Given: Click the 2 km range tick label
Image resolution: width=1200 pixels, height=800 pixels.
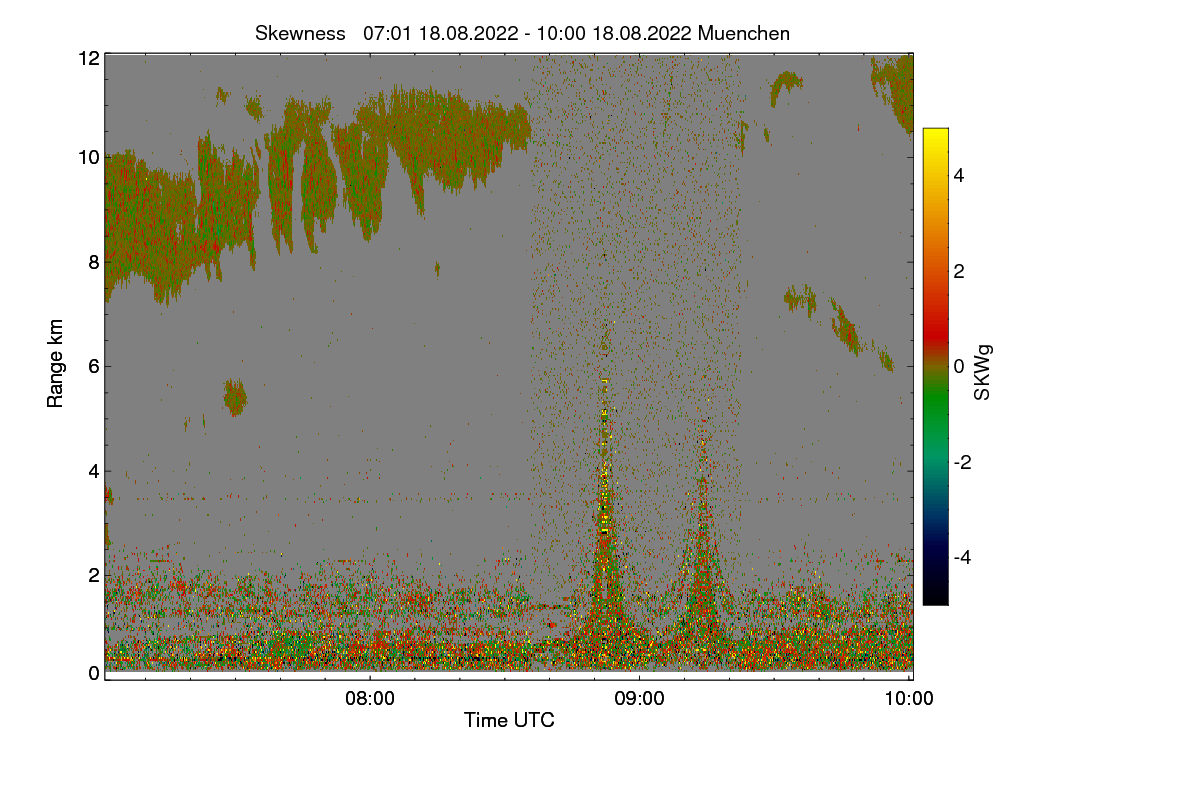Looking at the screenshot, I should 93,574.
